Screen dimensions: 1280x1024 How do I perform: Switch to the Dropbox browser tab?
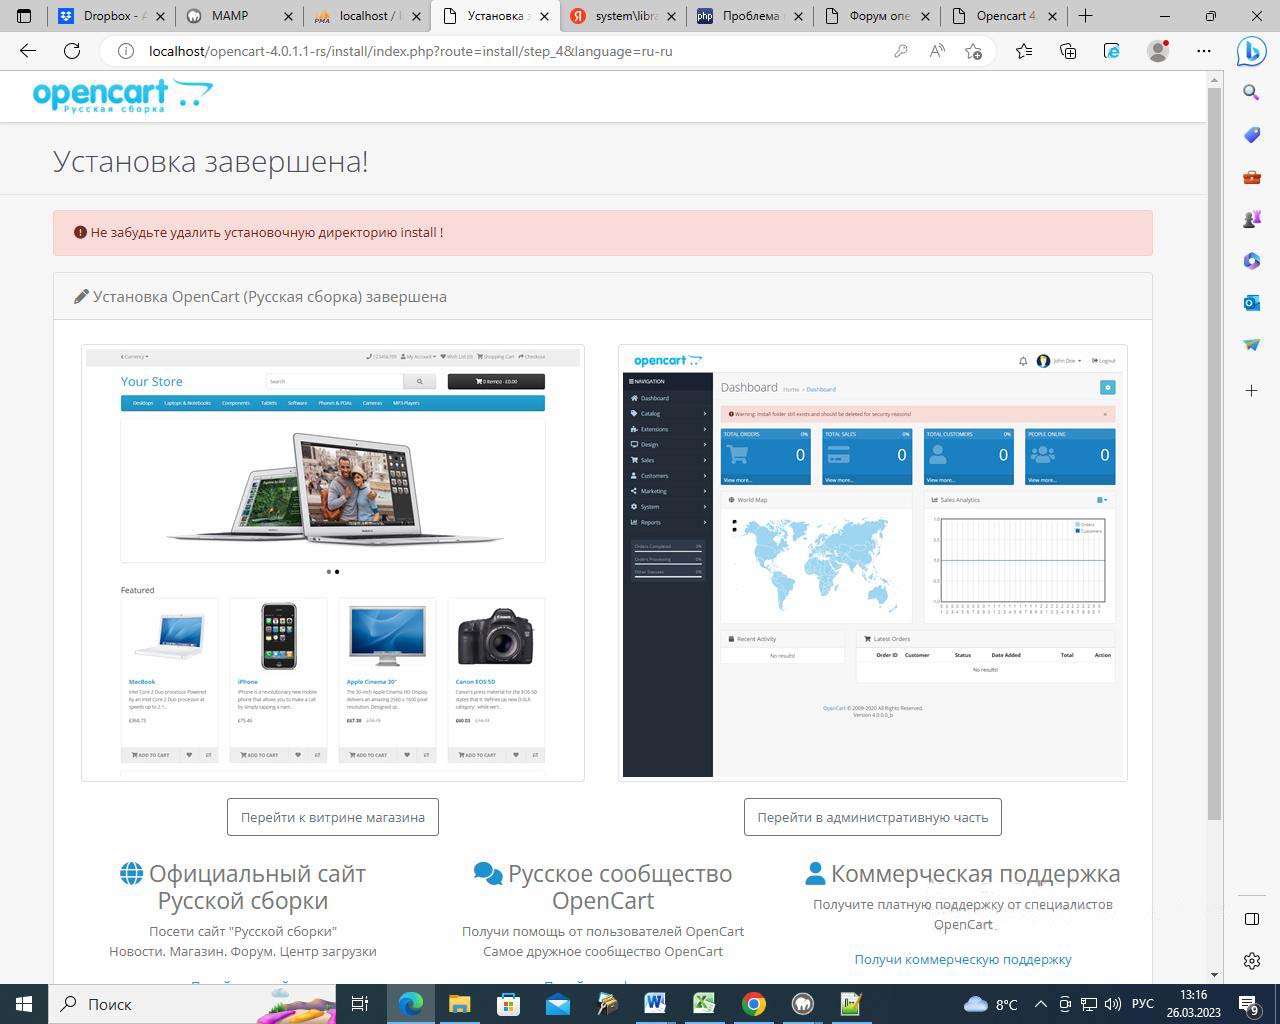[112, 16]
